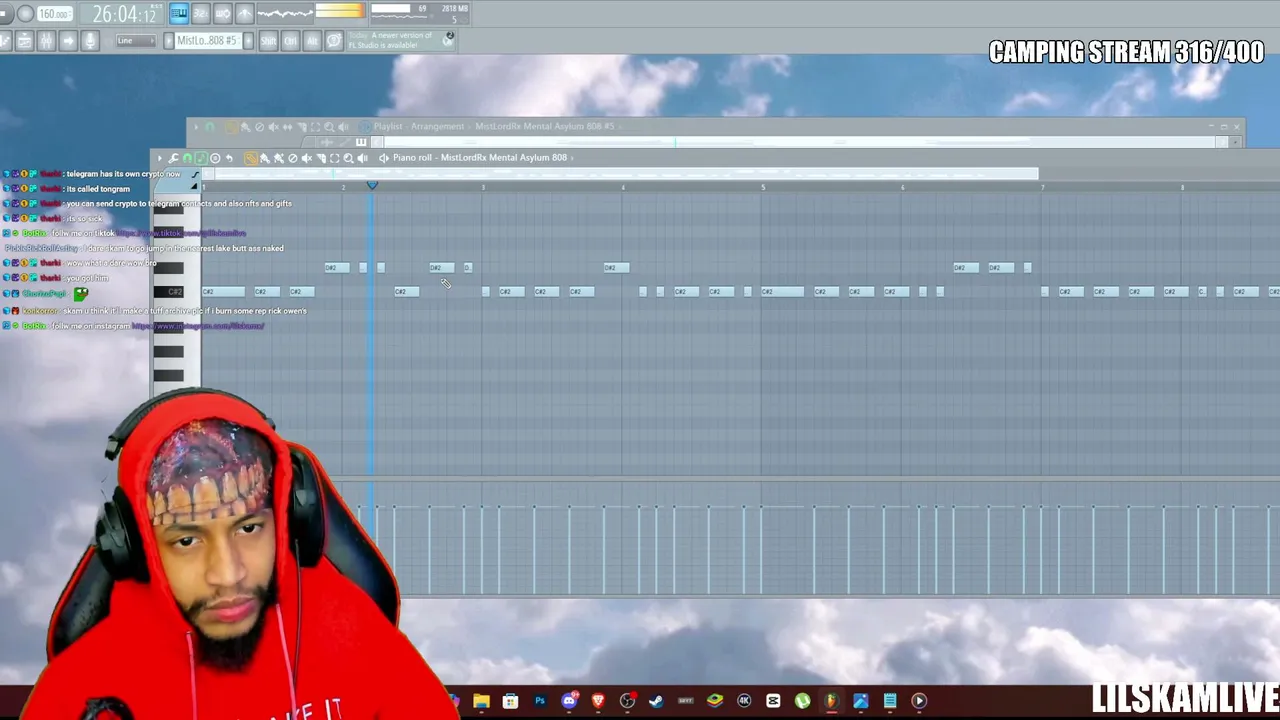
Task: Toggle the microphone recording icon
Action: [x=89, y=41]
